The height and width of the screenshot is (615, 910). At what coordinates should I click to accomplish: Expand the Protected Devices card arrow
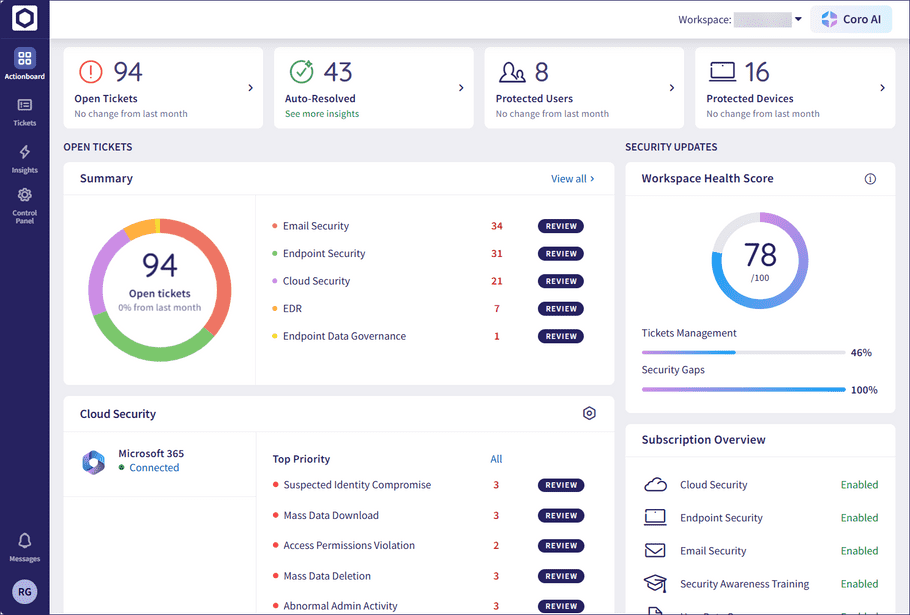(x=882, y=88)
